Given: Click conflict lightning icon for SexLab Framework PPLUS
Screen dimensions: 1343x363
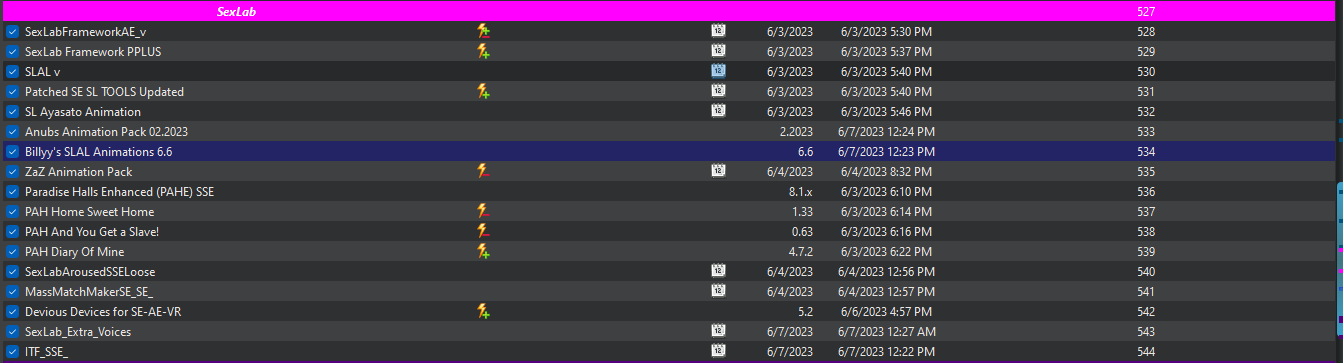Looking at the screenshot, I should pos(483,51).
